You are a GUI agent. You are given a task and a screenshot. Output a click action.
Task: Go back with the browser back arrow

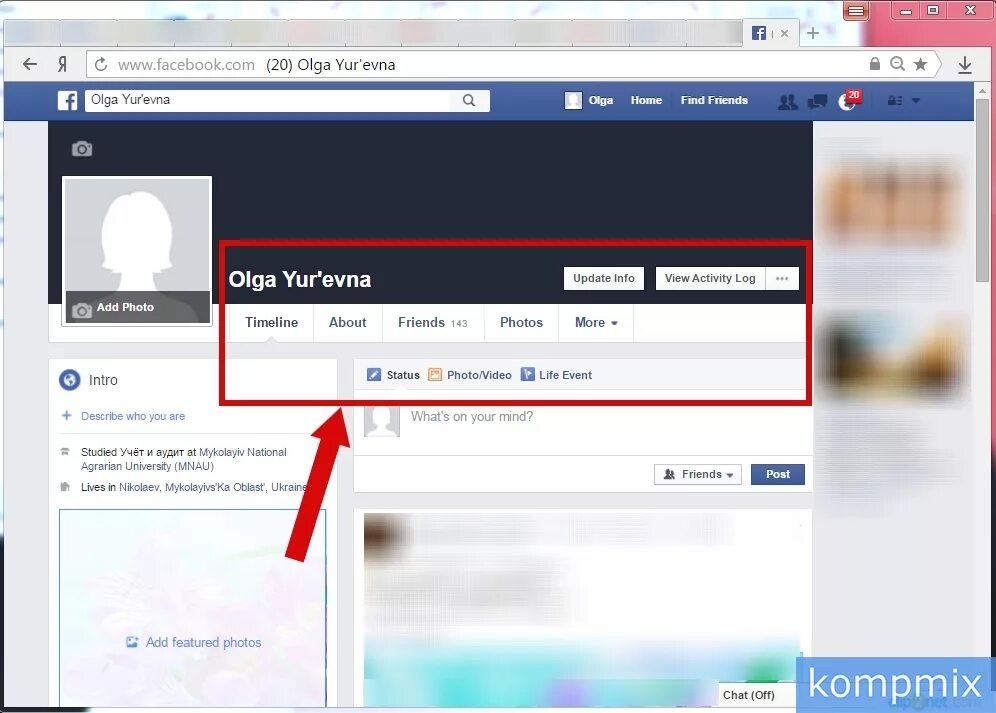[30, 64]
